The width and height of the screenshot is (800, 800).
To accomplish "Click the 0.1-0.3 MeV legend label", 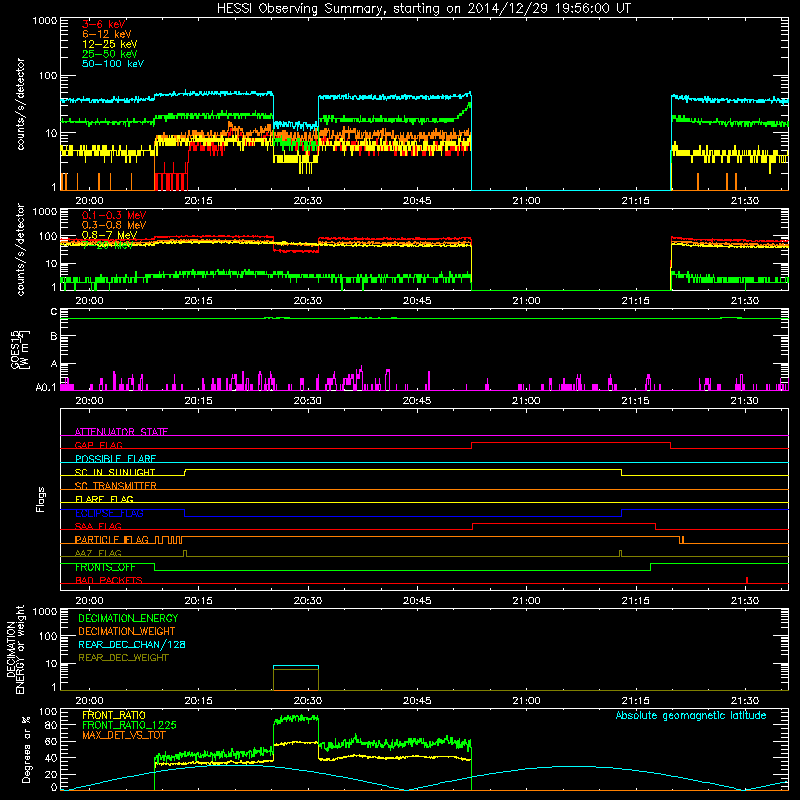I will click(x=114, y=215).
